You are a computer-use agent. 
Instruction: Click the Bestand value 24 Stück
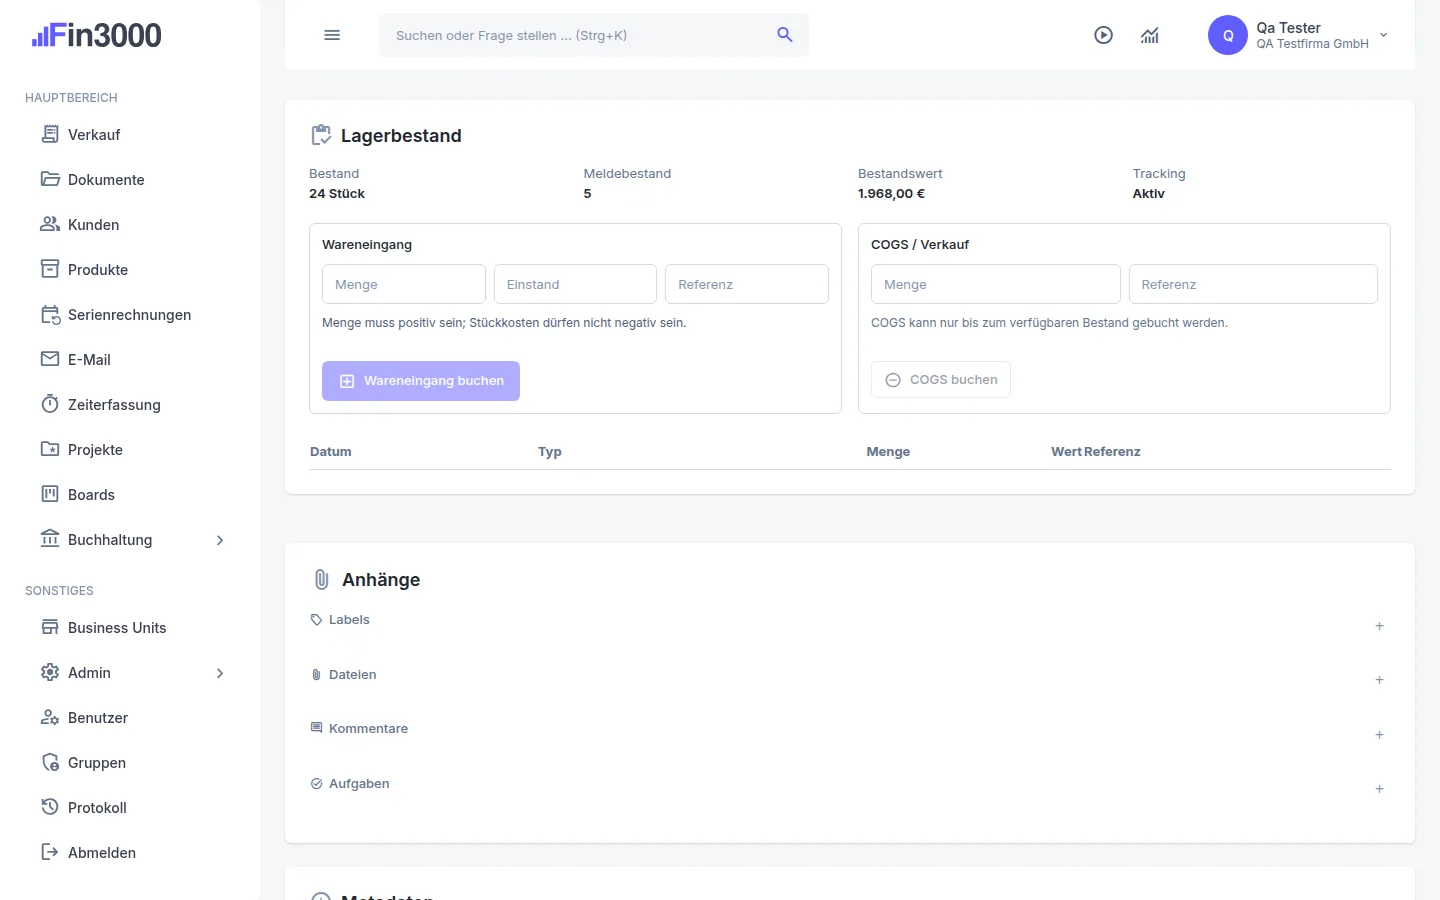pyautogui.click(x=337, y=194)
